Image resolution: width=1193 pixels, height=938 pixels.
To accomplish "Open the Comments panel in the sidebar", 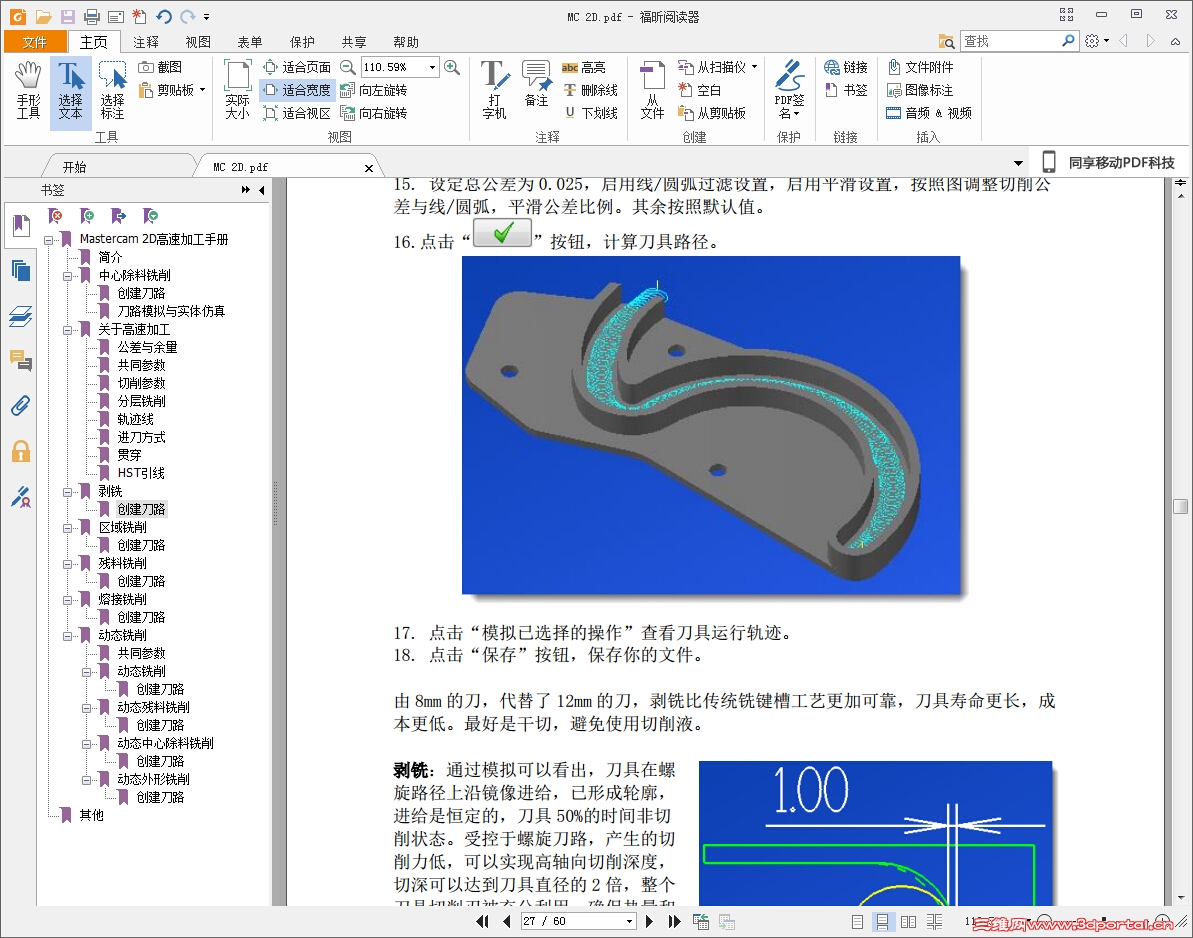I will (21, 360).
